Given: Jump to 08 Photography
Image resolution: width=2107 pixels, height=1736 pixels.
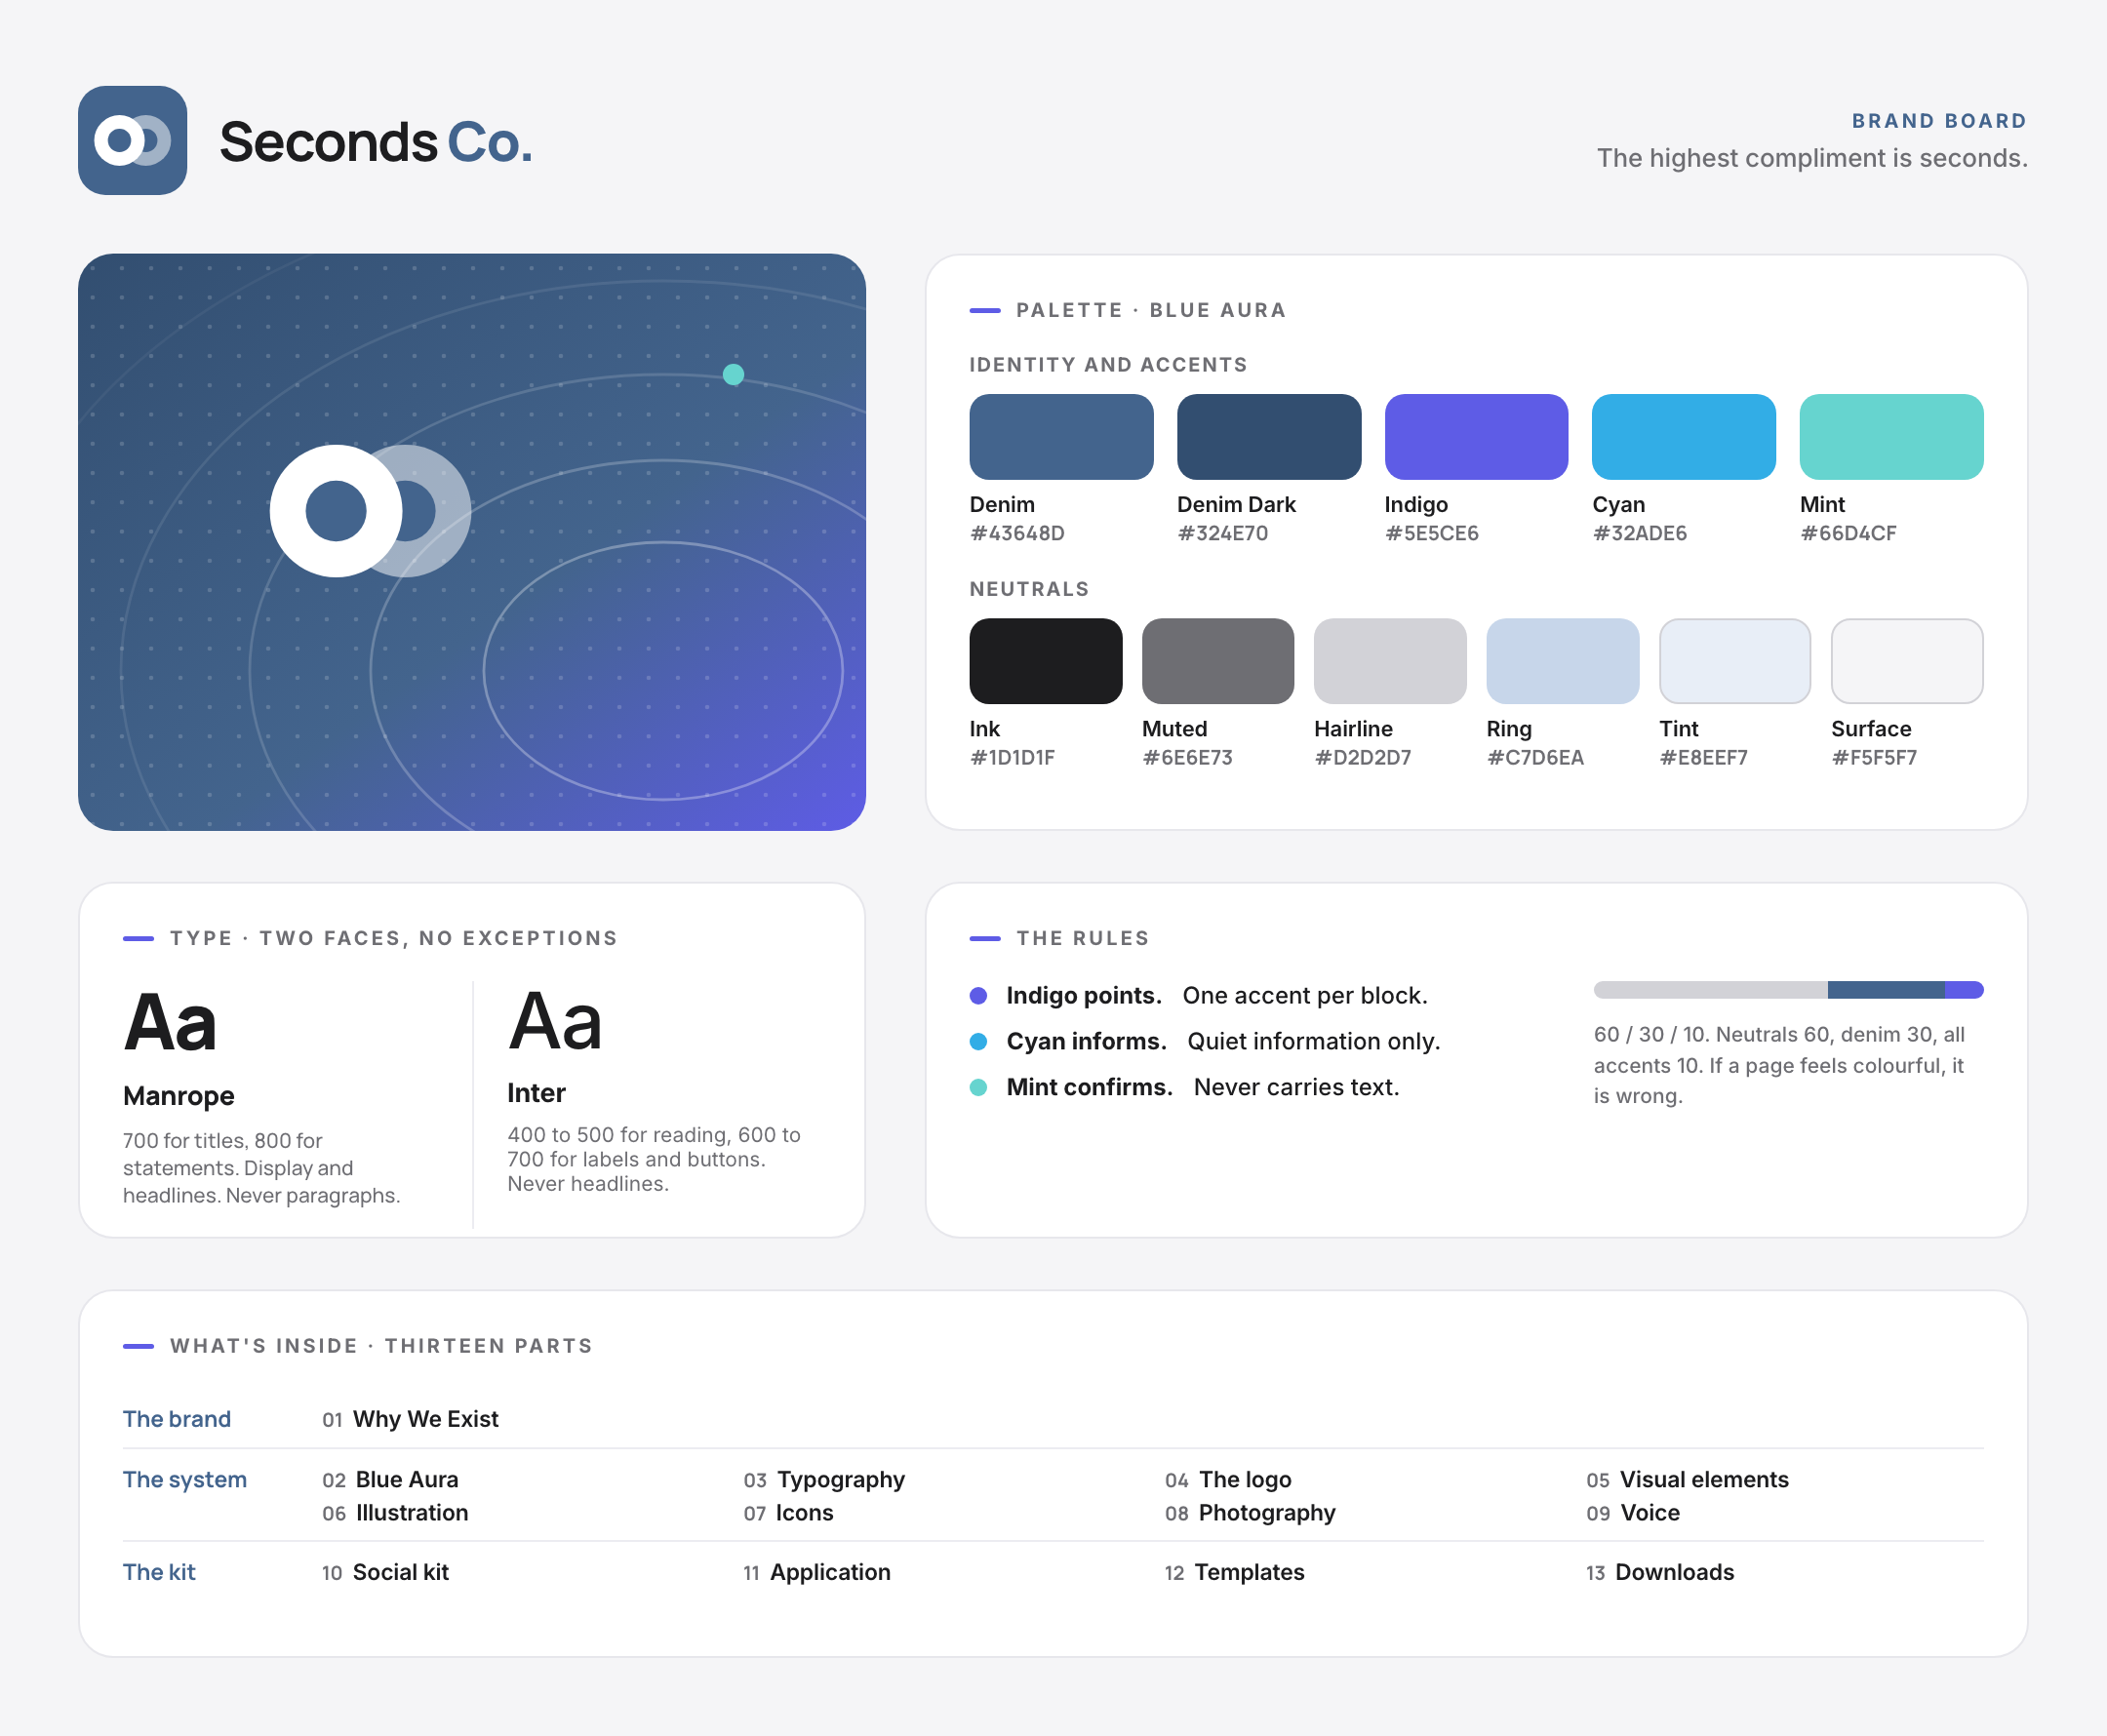Looking at the screenshot, I should point(1250,1513).
